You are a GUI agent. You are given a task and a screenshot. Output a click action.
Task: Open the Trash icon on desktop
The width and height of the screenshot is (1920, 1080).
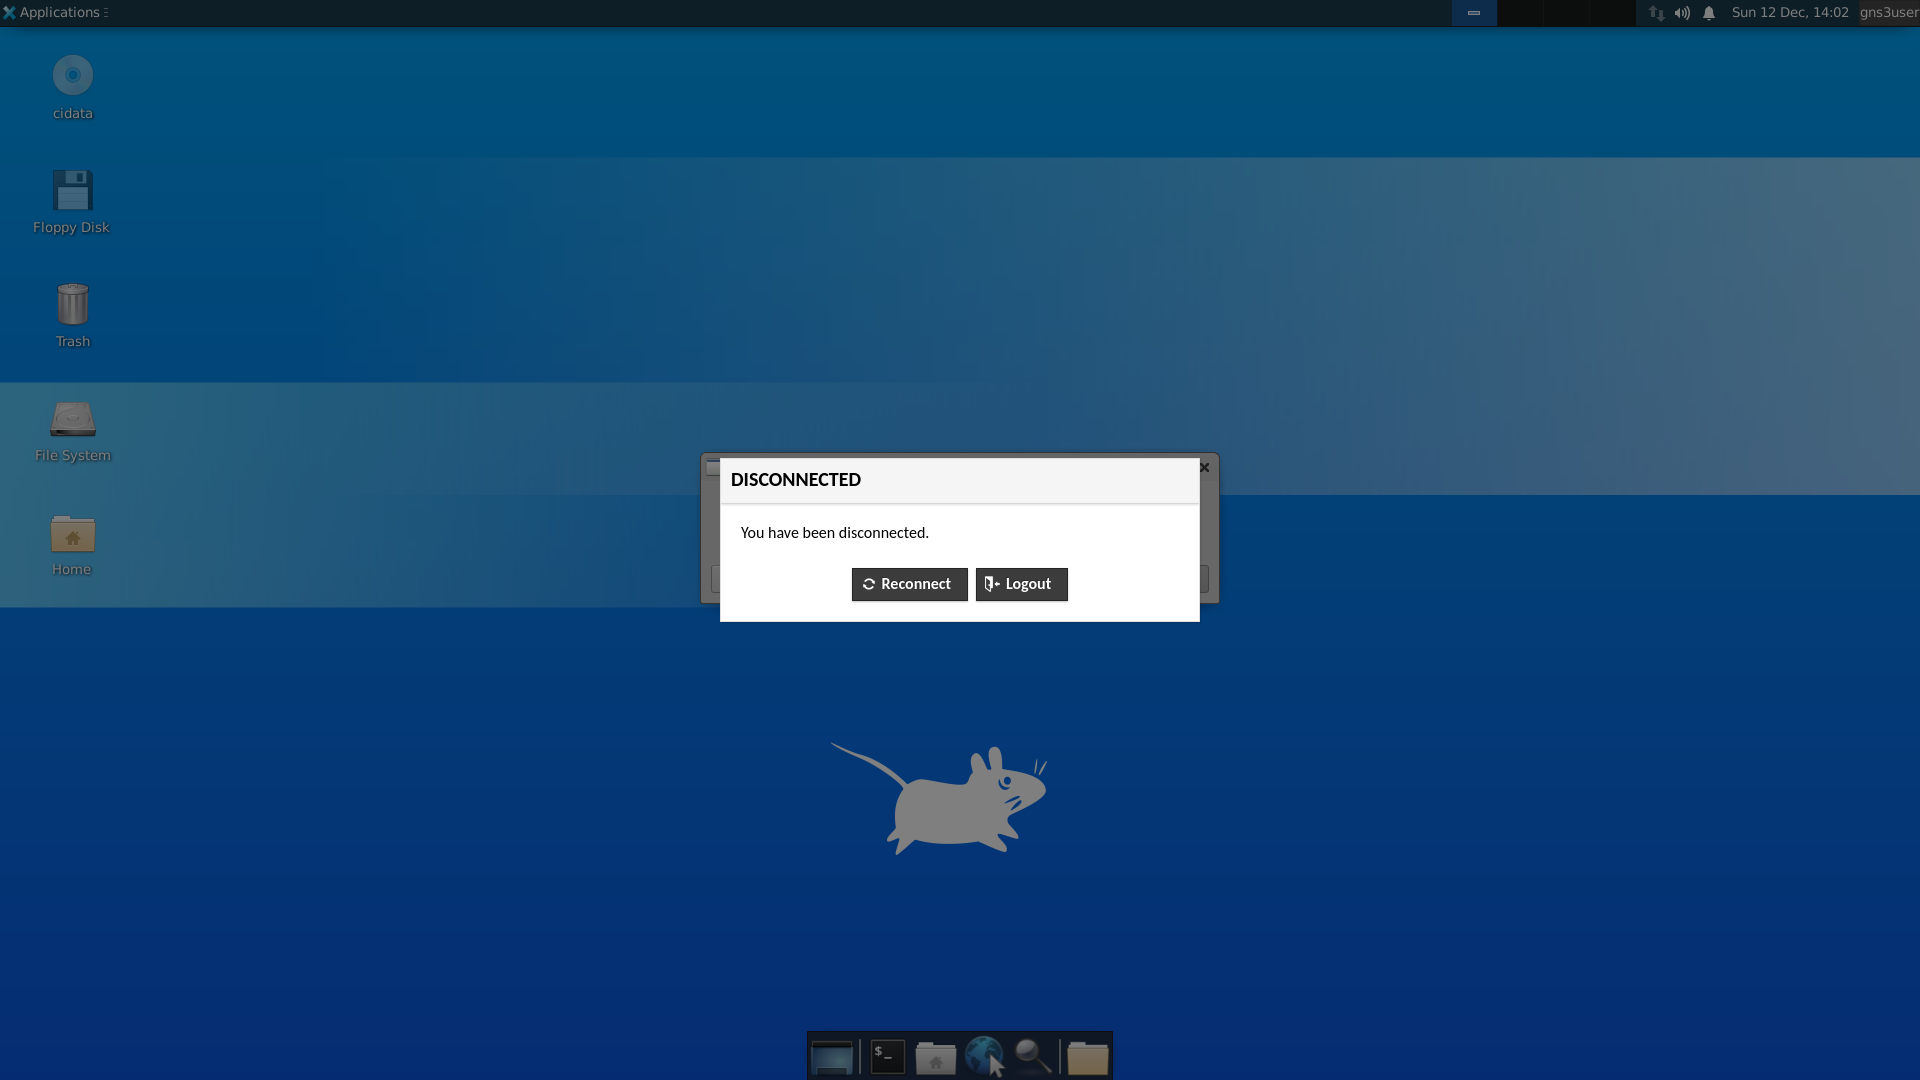click(73, 303)
